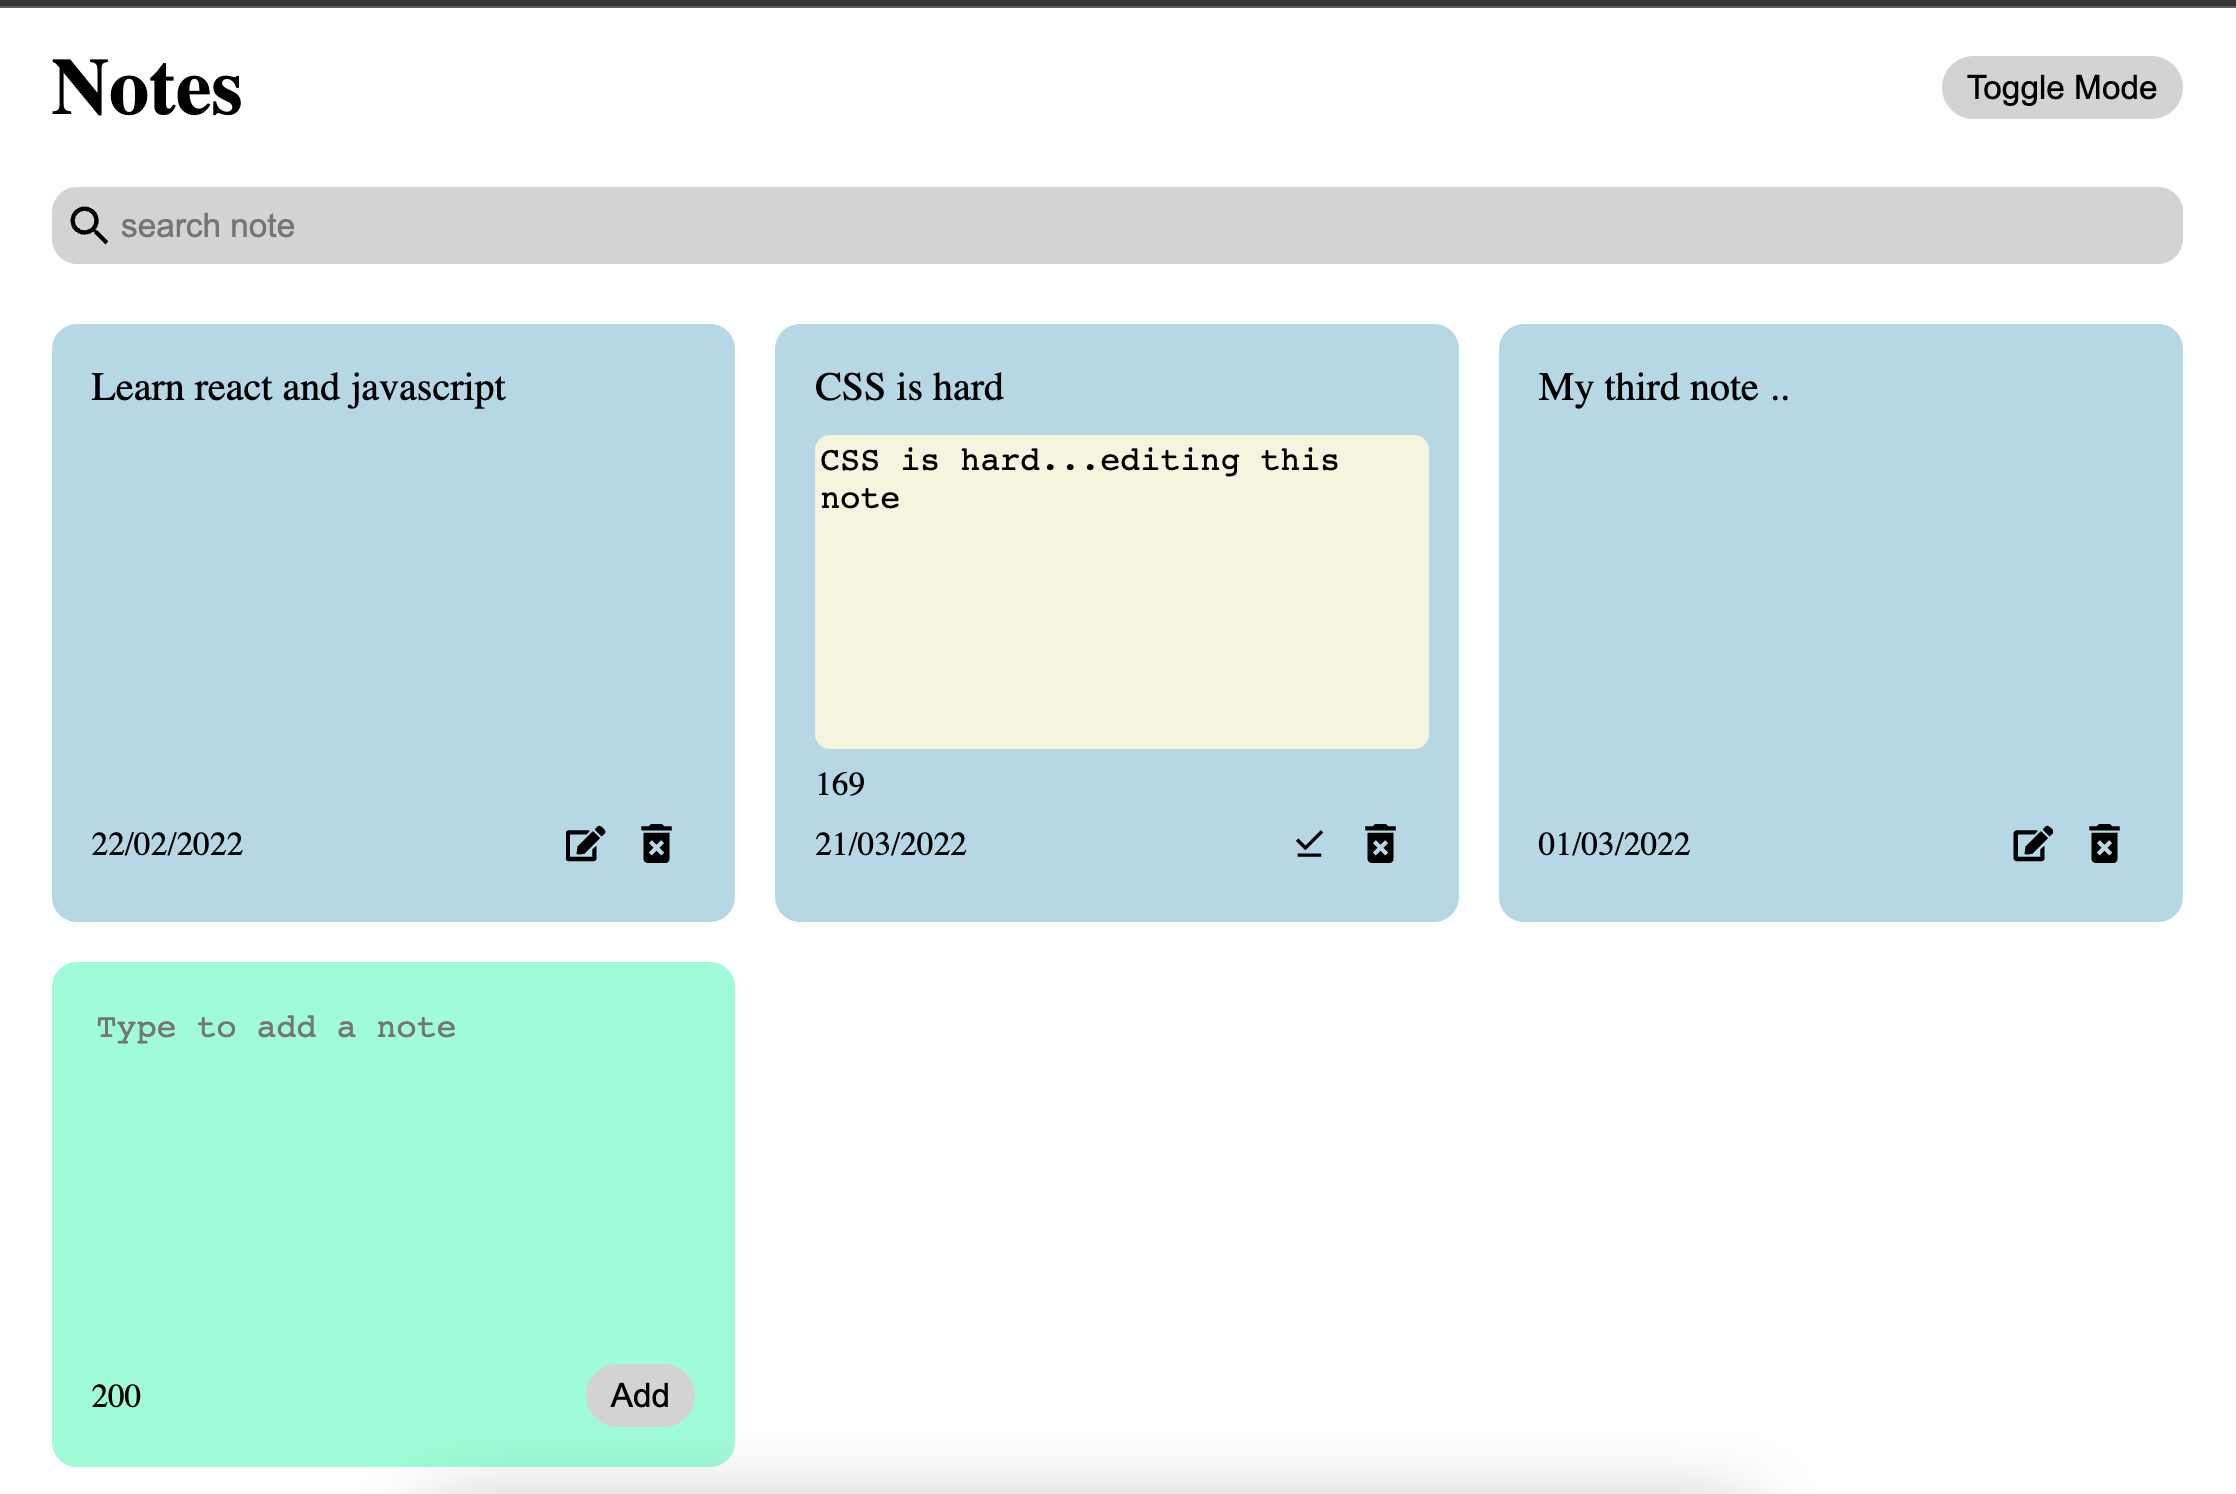Click the date 01/03/2022
This screenshot has width=2236, height=1494.
[x=1614, y=844]
